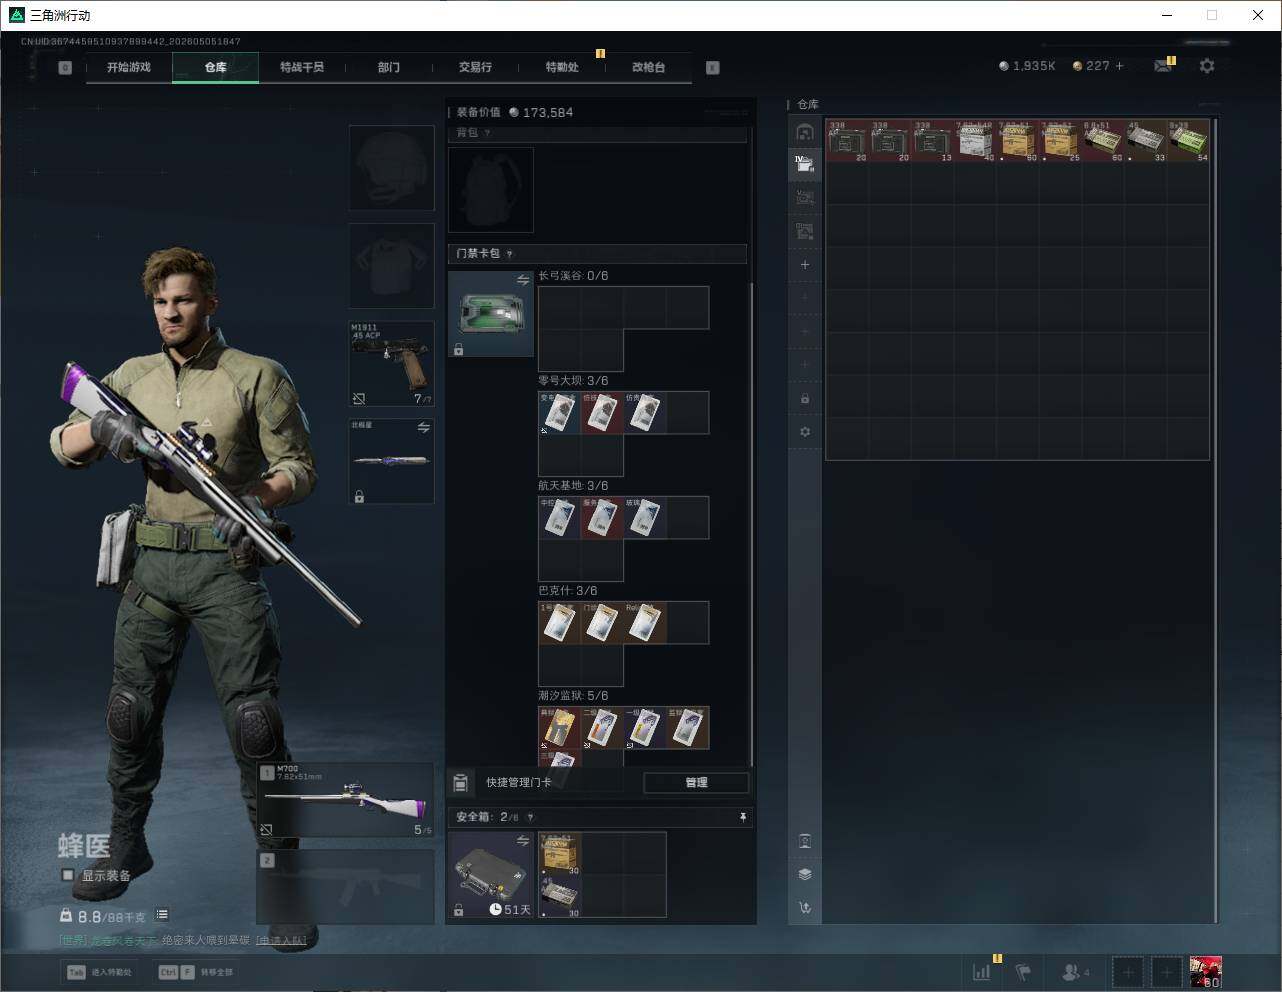
Task: Click the stacked layers sort icon
Action: [x=805, y=874]
